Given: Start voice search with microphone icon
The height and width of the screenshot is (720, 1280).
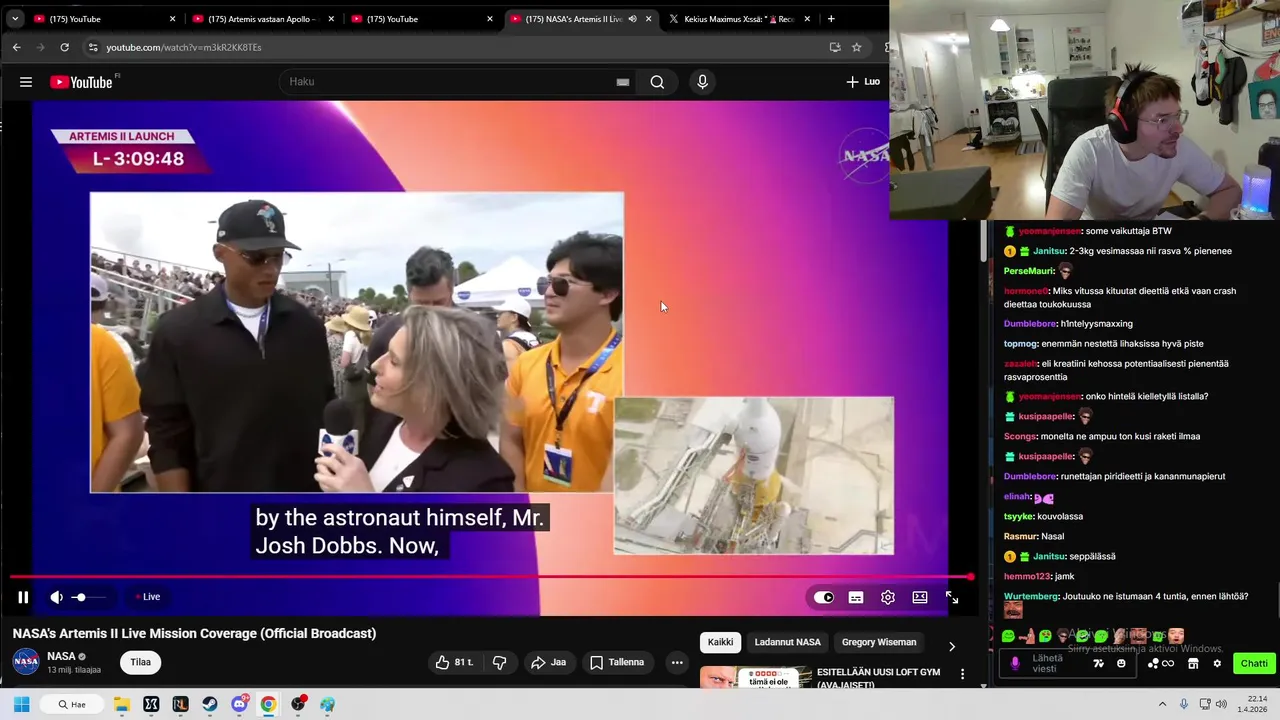Looking at the screenshot, I should coord(702,82).
